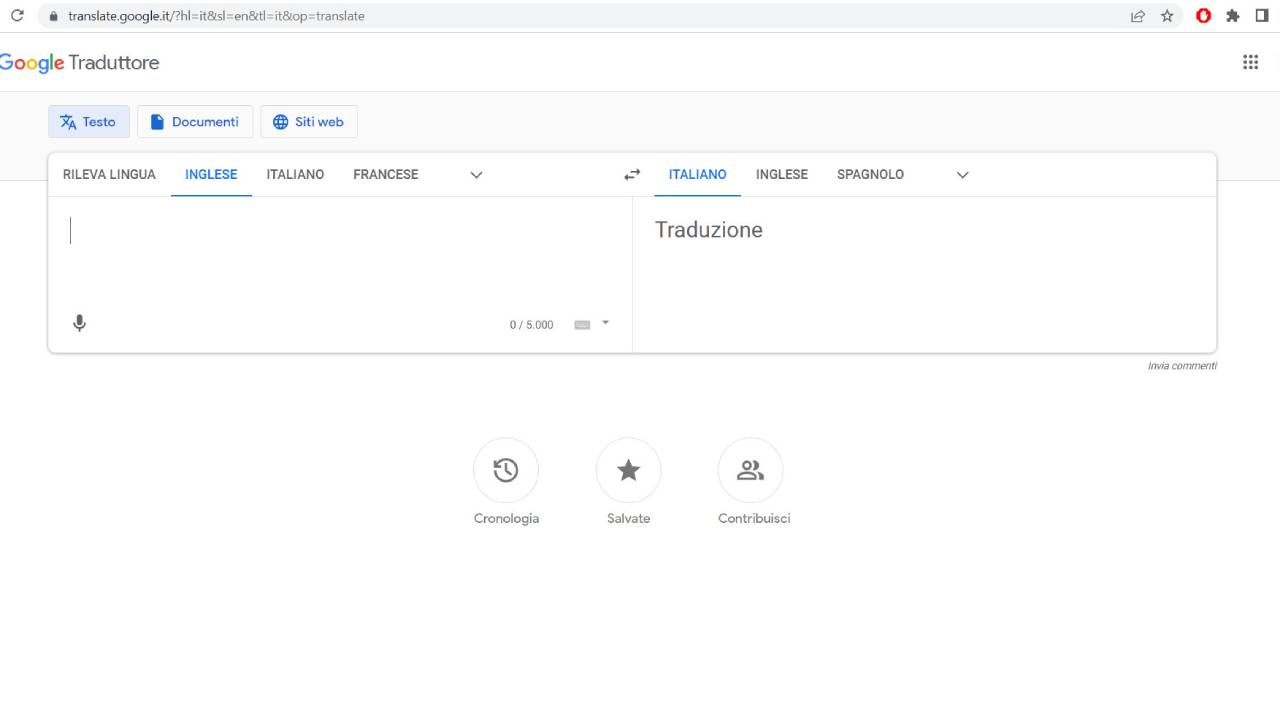The width and height of the screenshot is (1280, 720).
Task: Switch to Documenti translation mode
Action: (x=195, y=122)
